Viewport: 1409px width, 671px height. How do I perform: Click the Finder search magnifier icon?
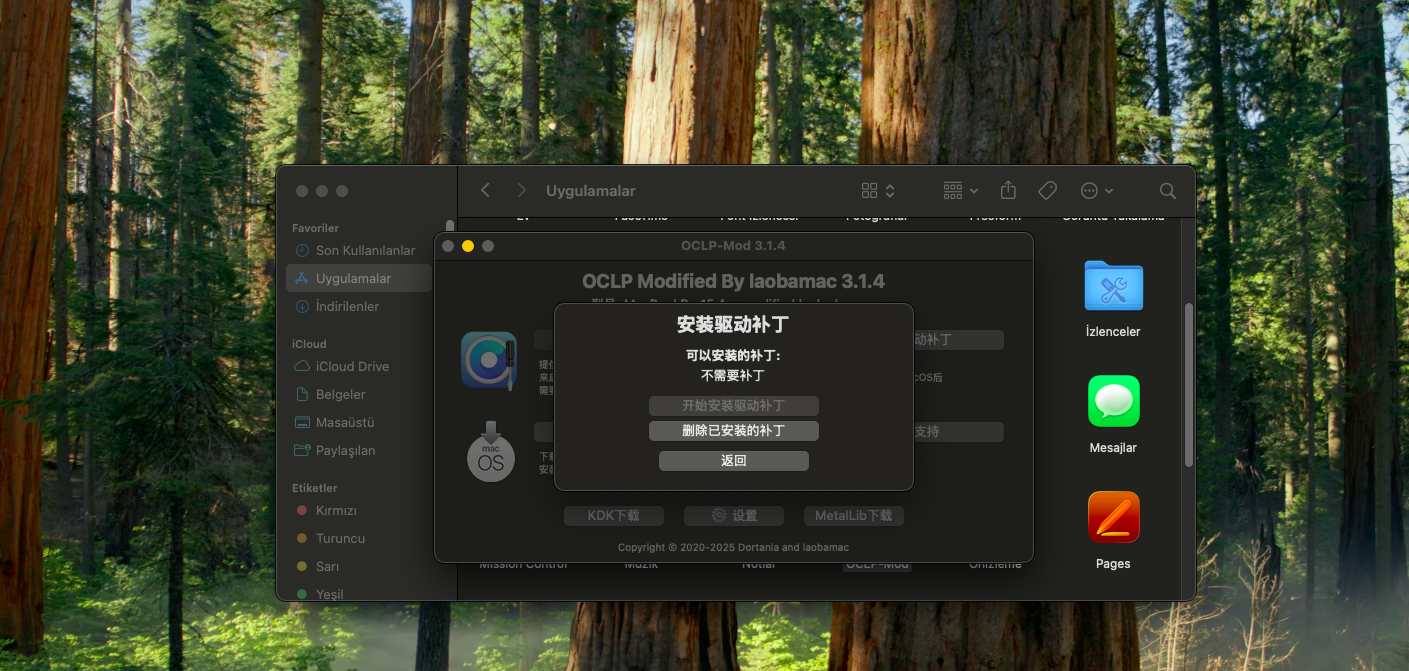pyautogui.click(x=1167, y=191)
